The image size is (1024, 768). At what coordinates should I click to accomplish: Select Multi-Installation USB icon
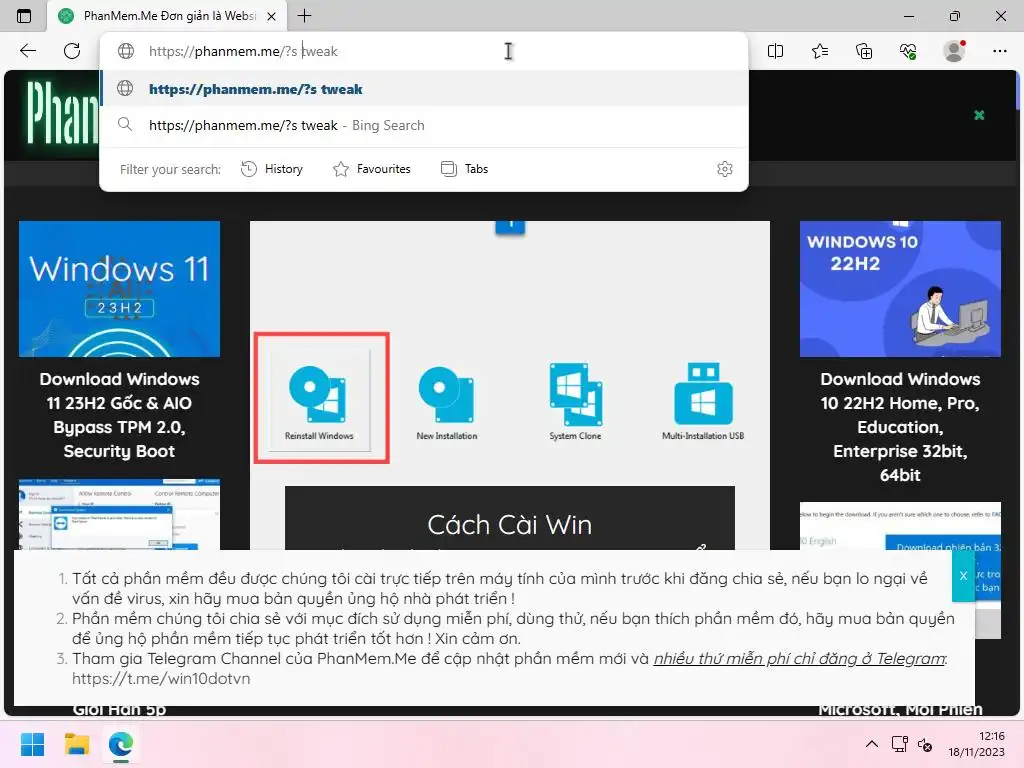pyautogui.click(x=703, y=402)
